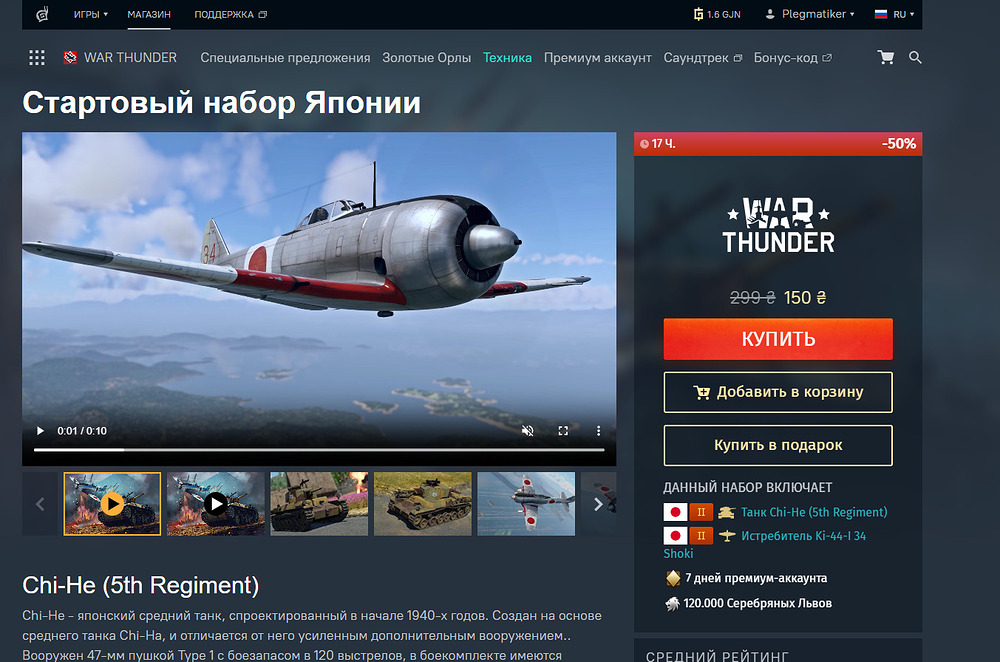This screenshot has width=1000, height=662.
Task: Click the discounted price 150 ₴
Action: [805, 298]
